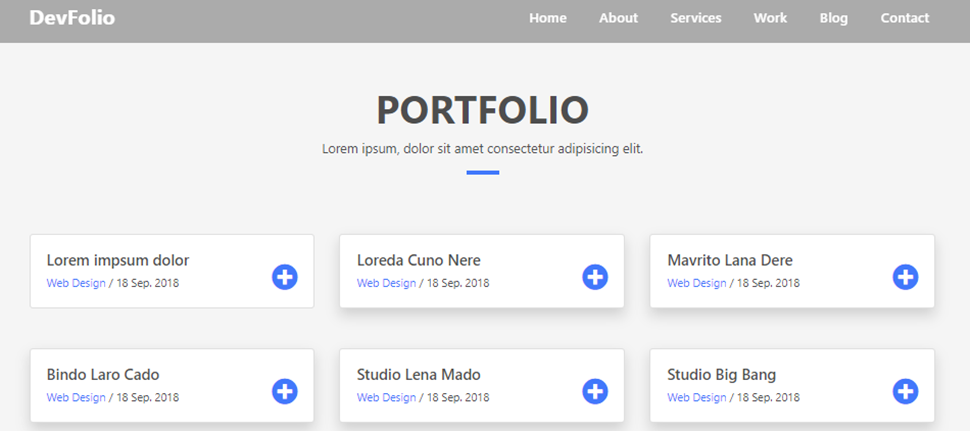This screenshot has height=431, width=970.
Task: Select the Loreda Cuno Nere title
Action: (419, 260)
